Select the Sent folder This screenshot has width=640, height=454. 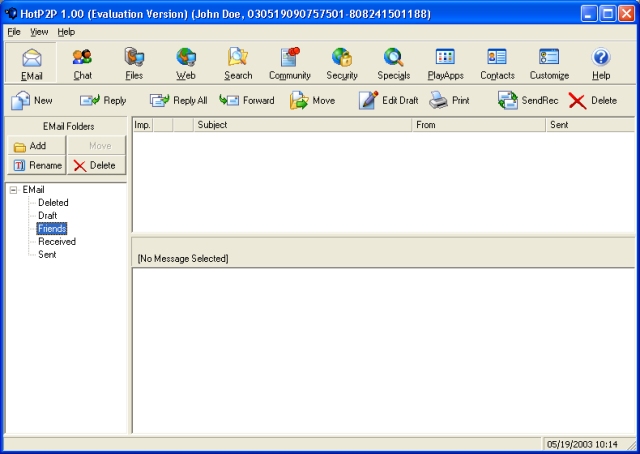(x=47, y=255)
